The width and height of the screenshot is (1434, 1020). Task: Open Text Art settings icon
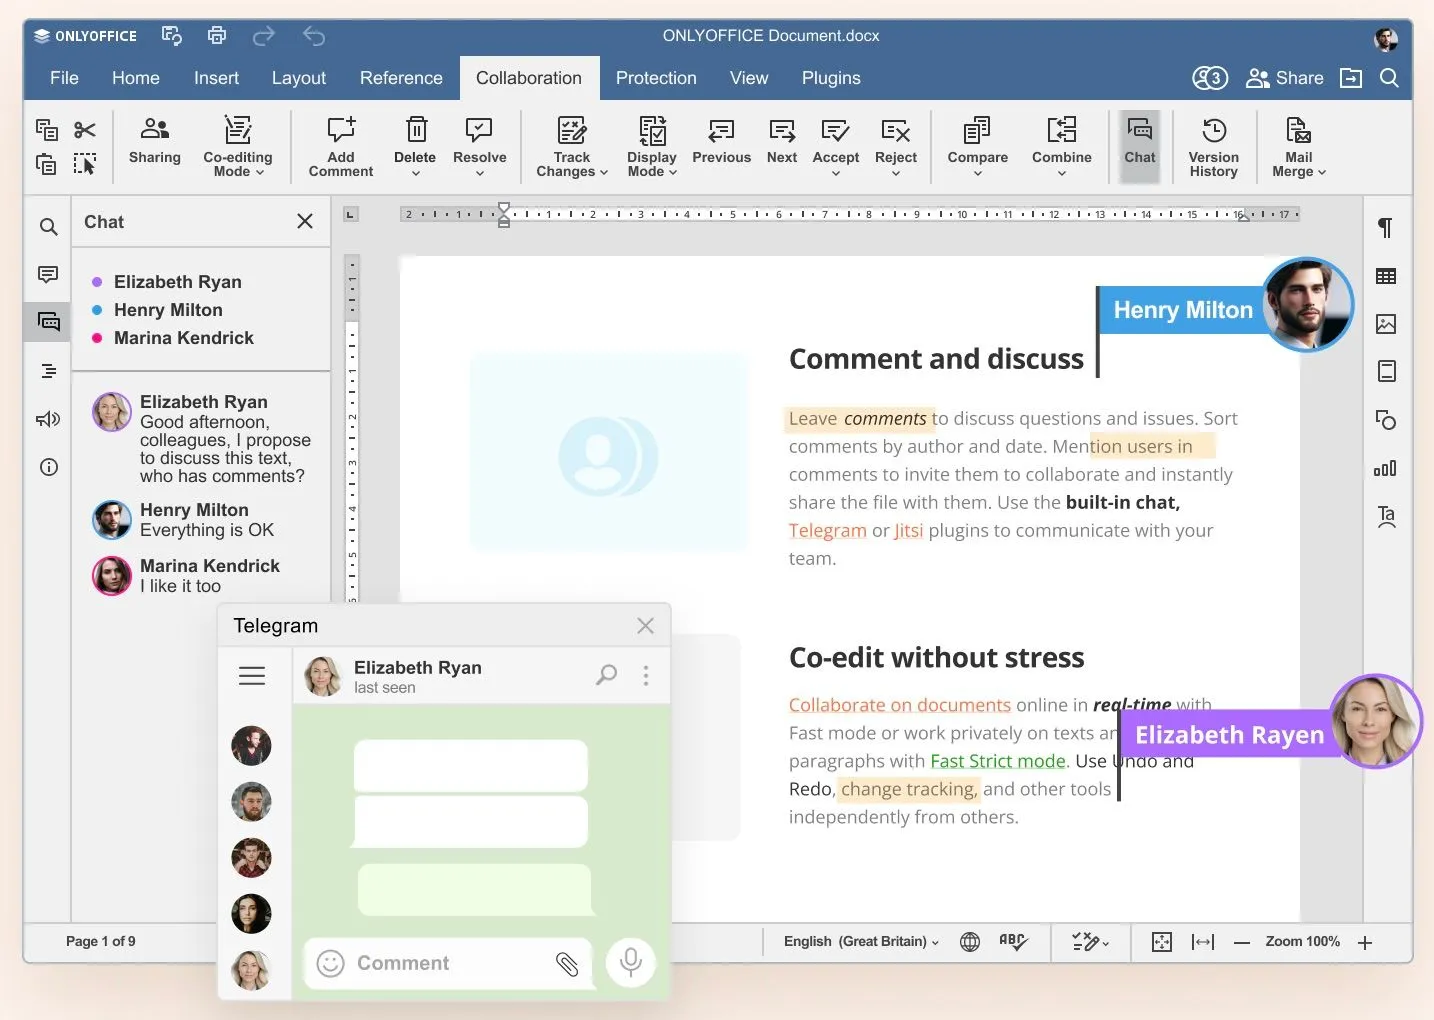point(1386,516)
